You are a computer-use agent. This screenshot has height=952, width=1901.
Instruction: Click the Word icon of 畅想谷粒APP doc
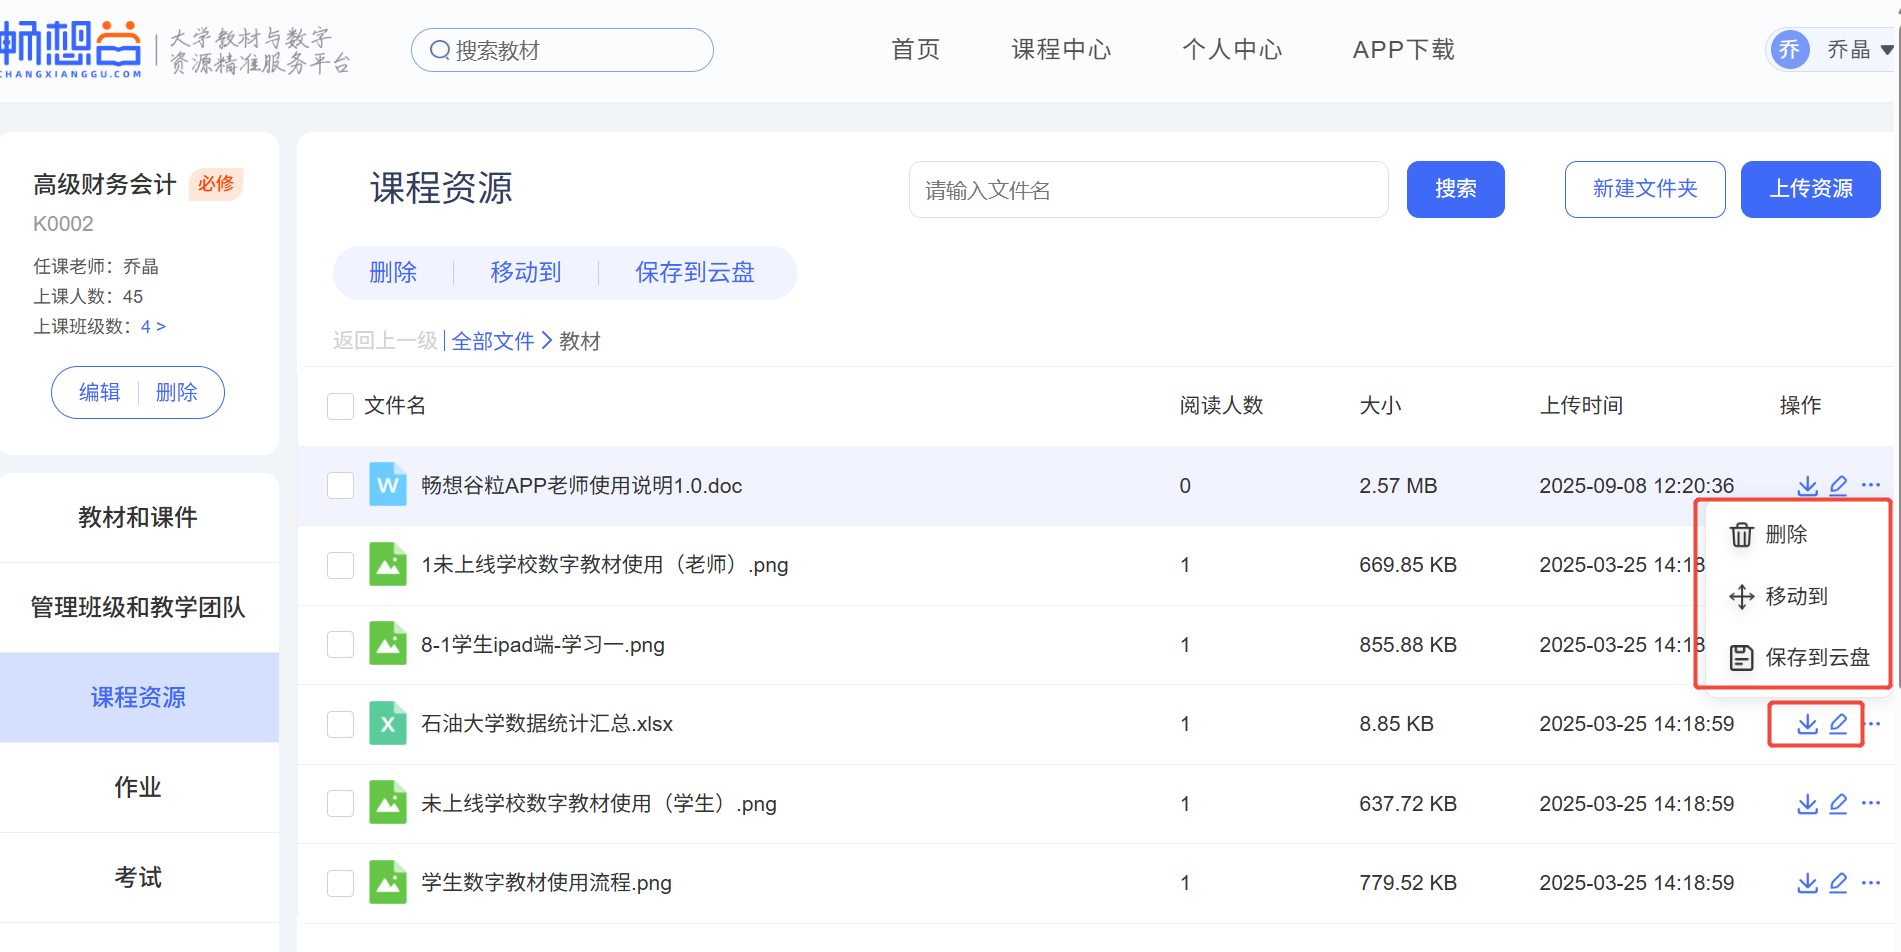387,485
